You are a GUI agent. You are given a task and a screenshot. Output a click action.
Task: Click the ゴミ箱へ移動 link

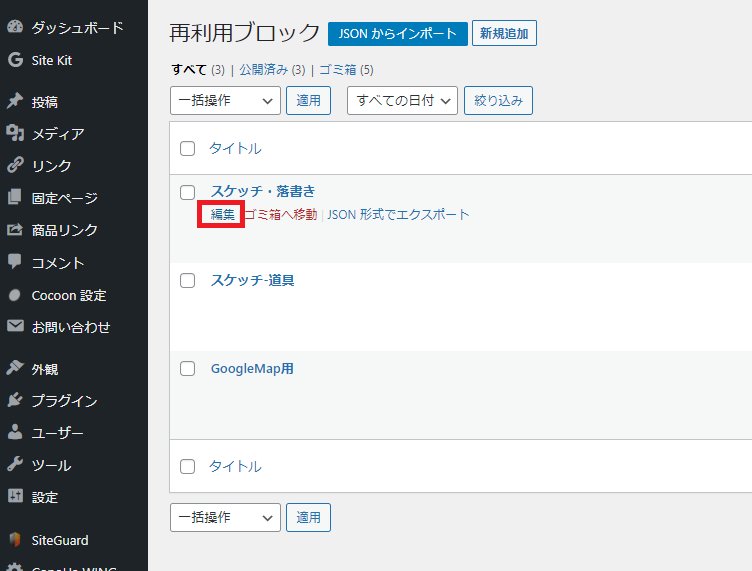(281, 214)
